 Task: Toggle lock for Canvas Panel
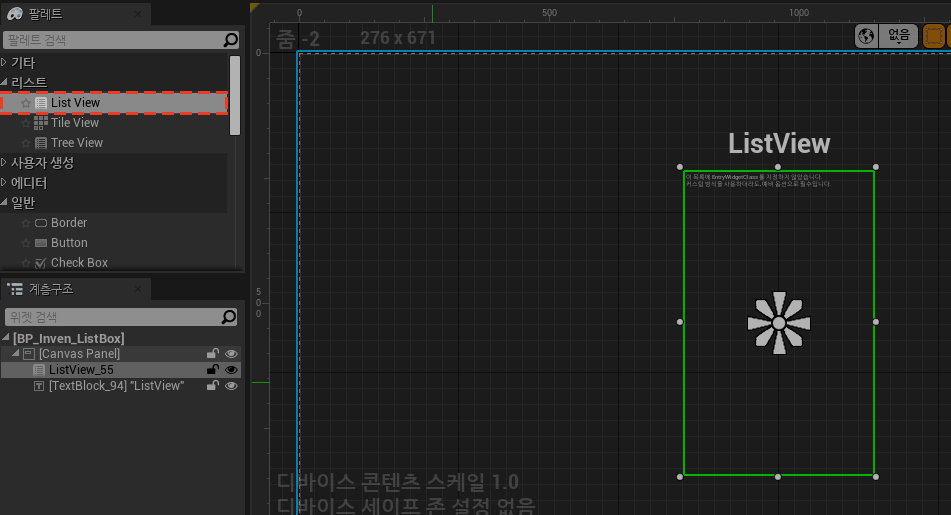click(x=212, y=354)
